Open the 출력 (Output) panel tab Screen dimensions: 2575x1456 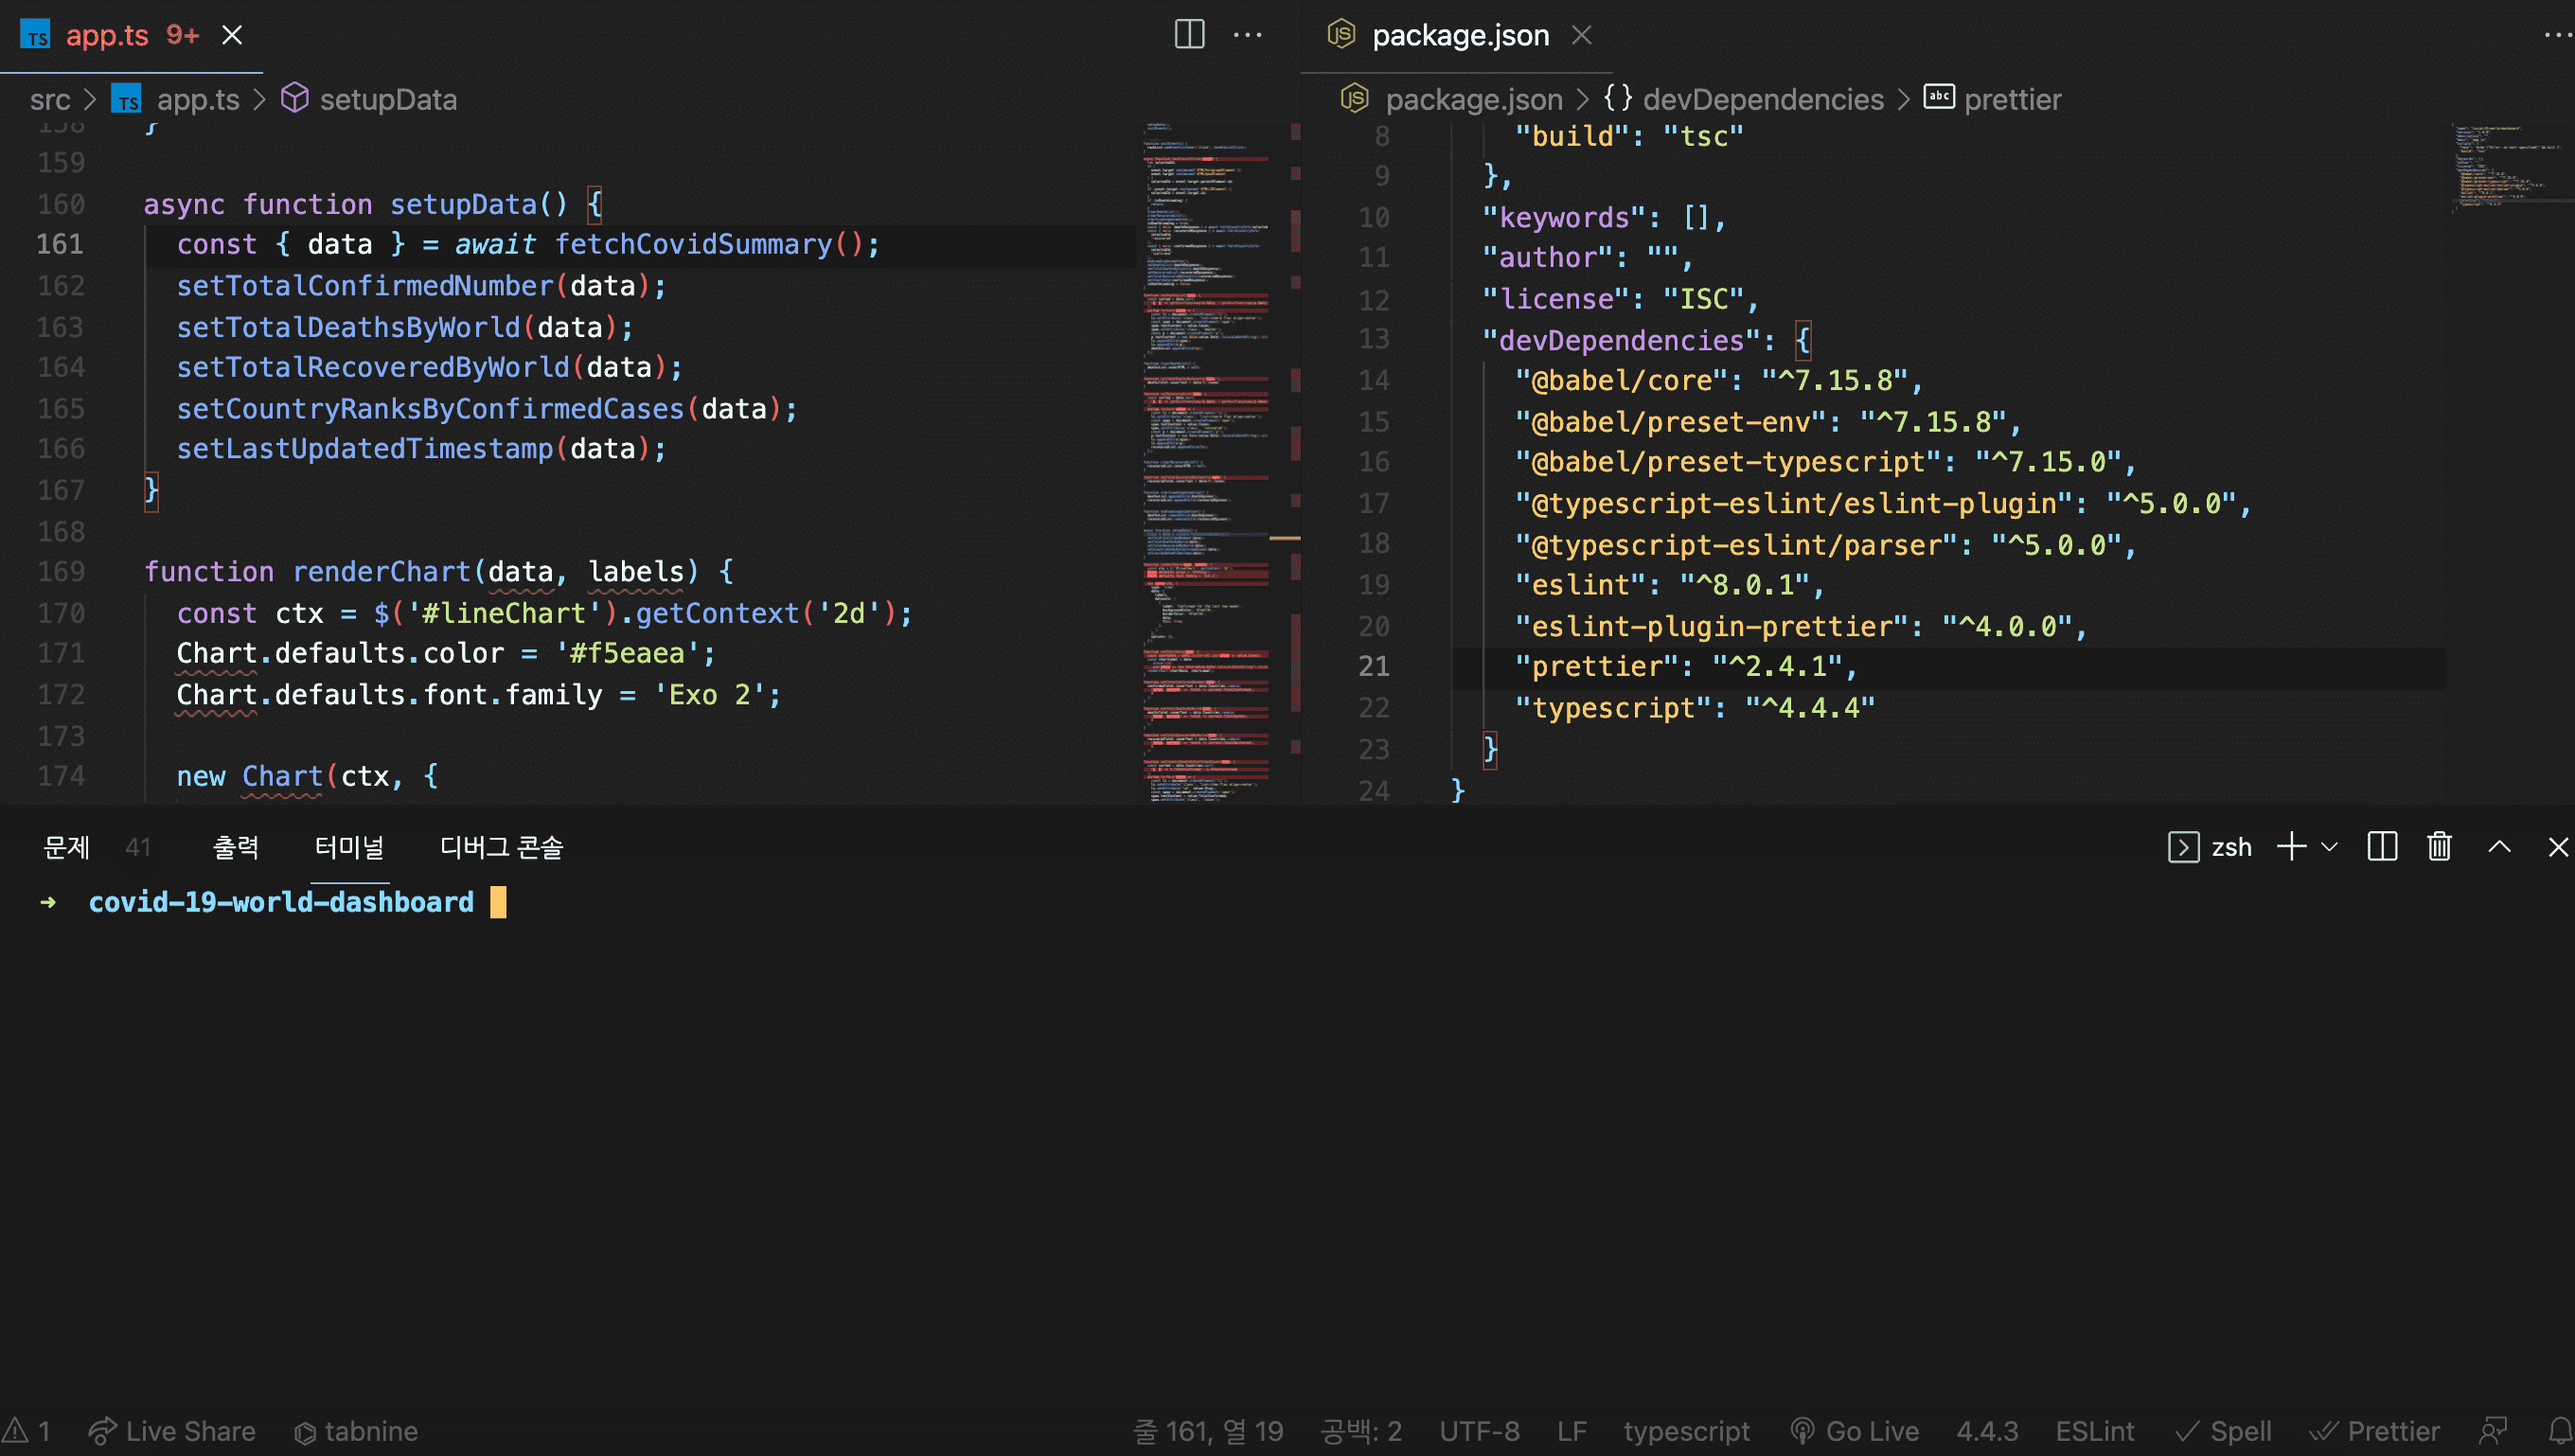point(235,847)
